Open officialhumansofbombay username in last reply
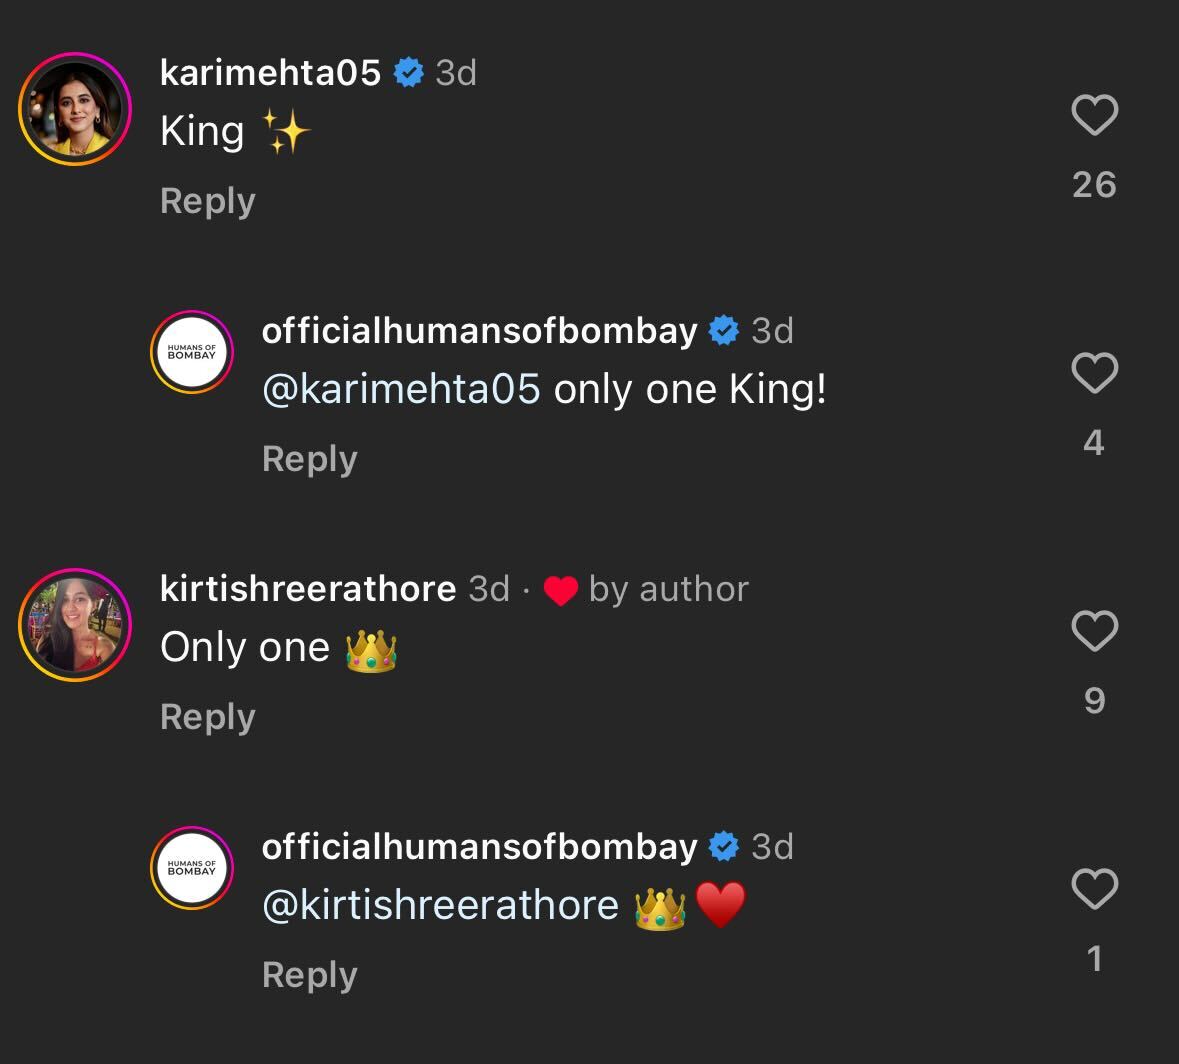The width and height of the screenshot is (1179, 1064). (479, 847)
